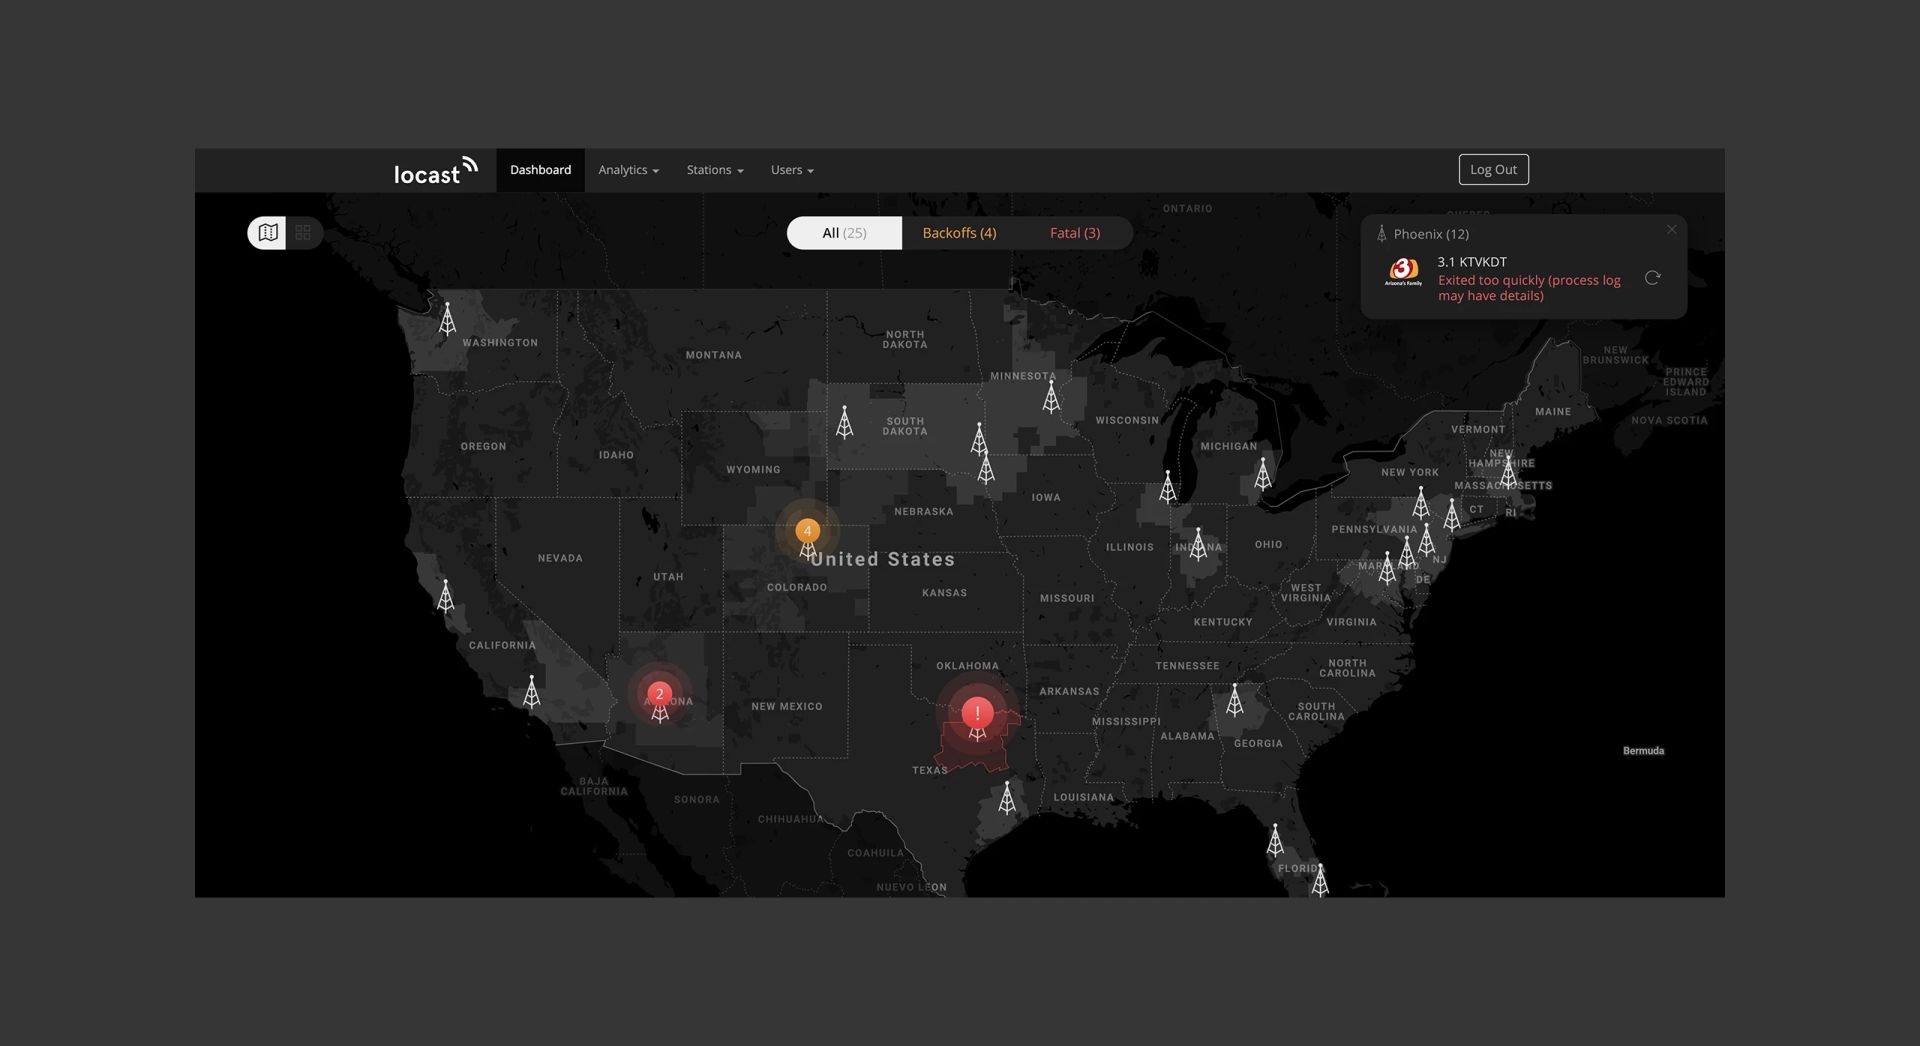Select the All (25) filter tab
This screenshot has height=1046, width=1920.
click(x=843, y=232)
